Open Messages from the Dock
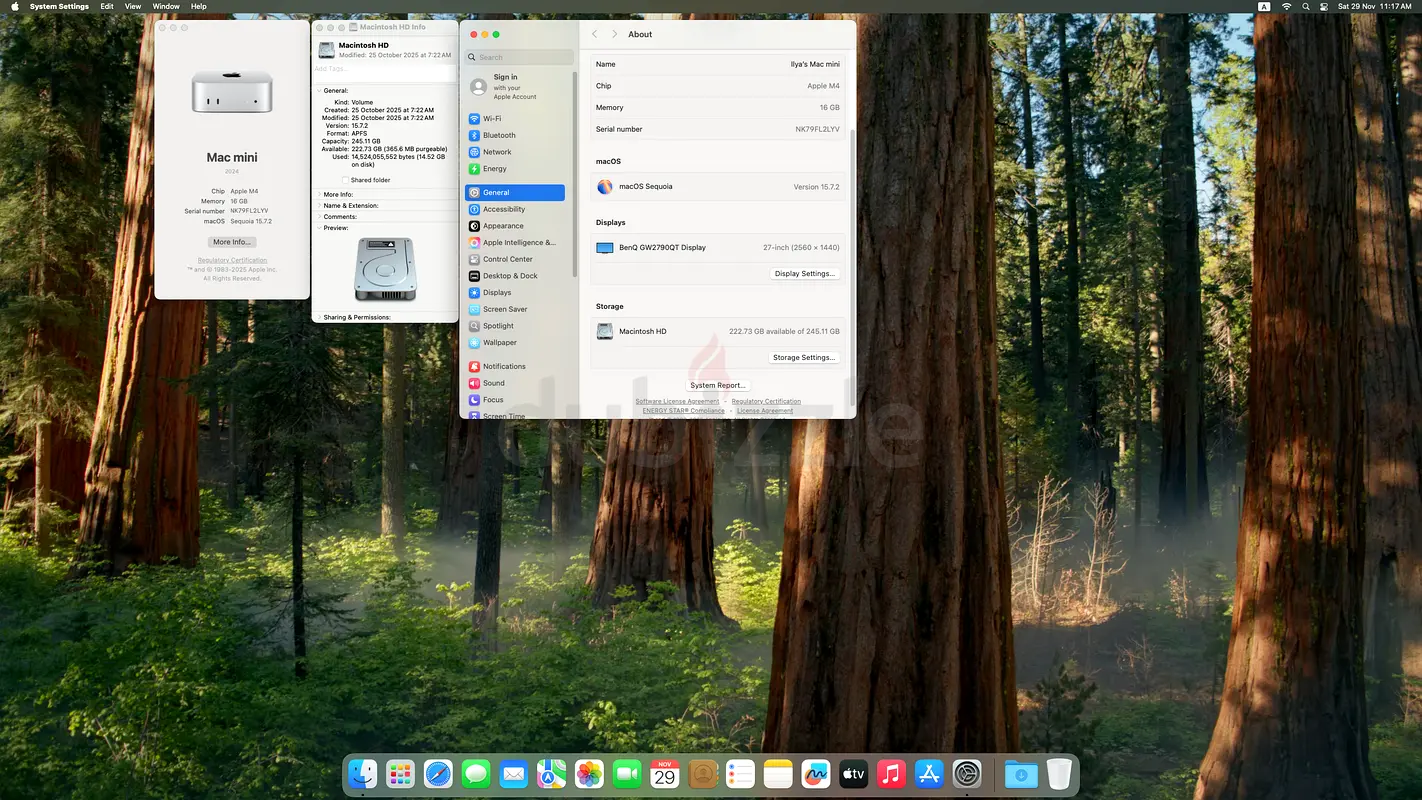Image resolution: width=1422 pixels, height=800 pixels. point(476,774)
